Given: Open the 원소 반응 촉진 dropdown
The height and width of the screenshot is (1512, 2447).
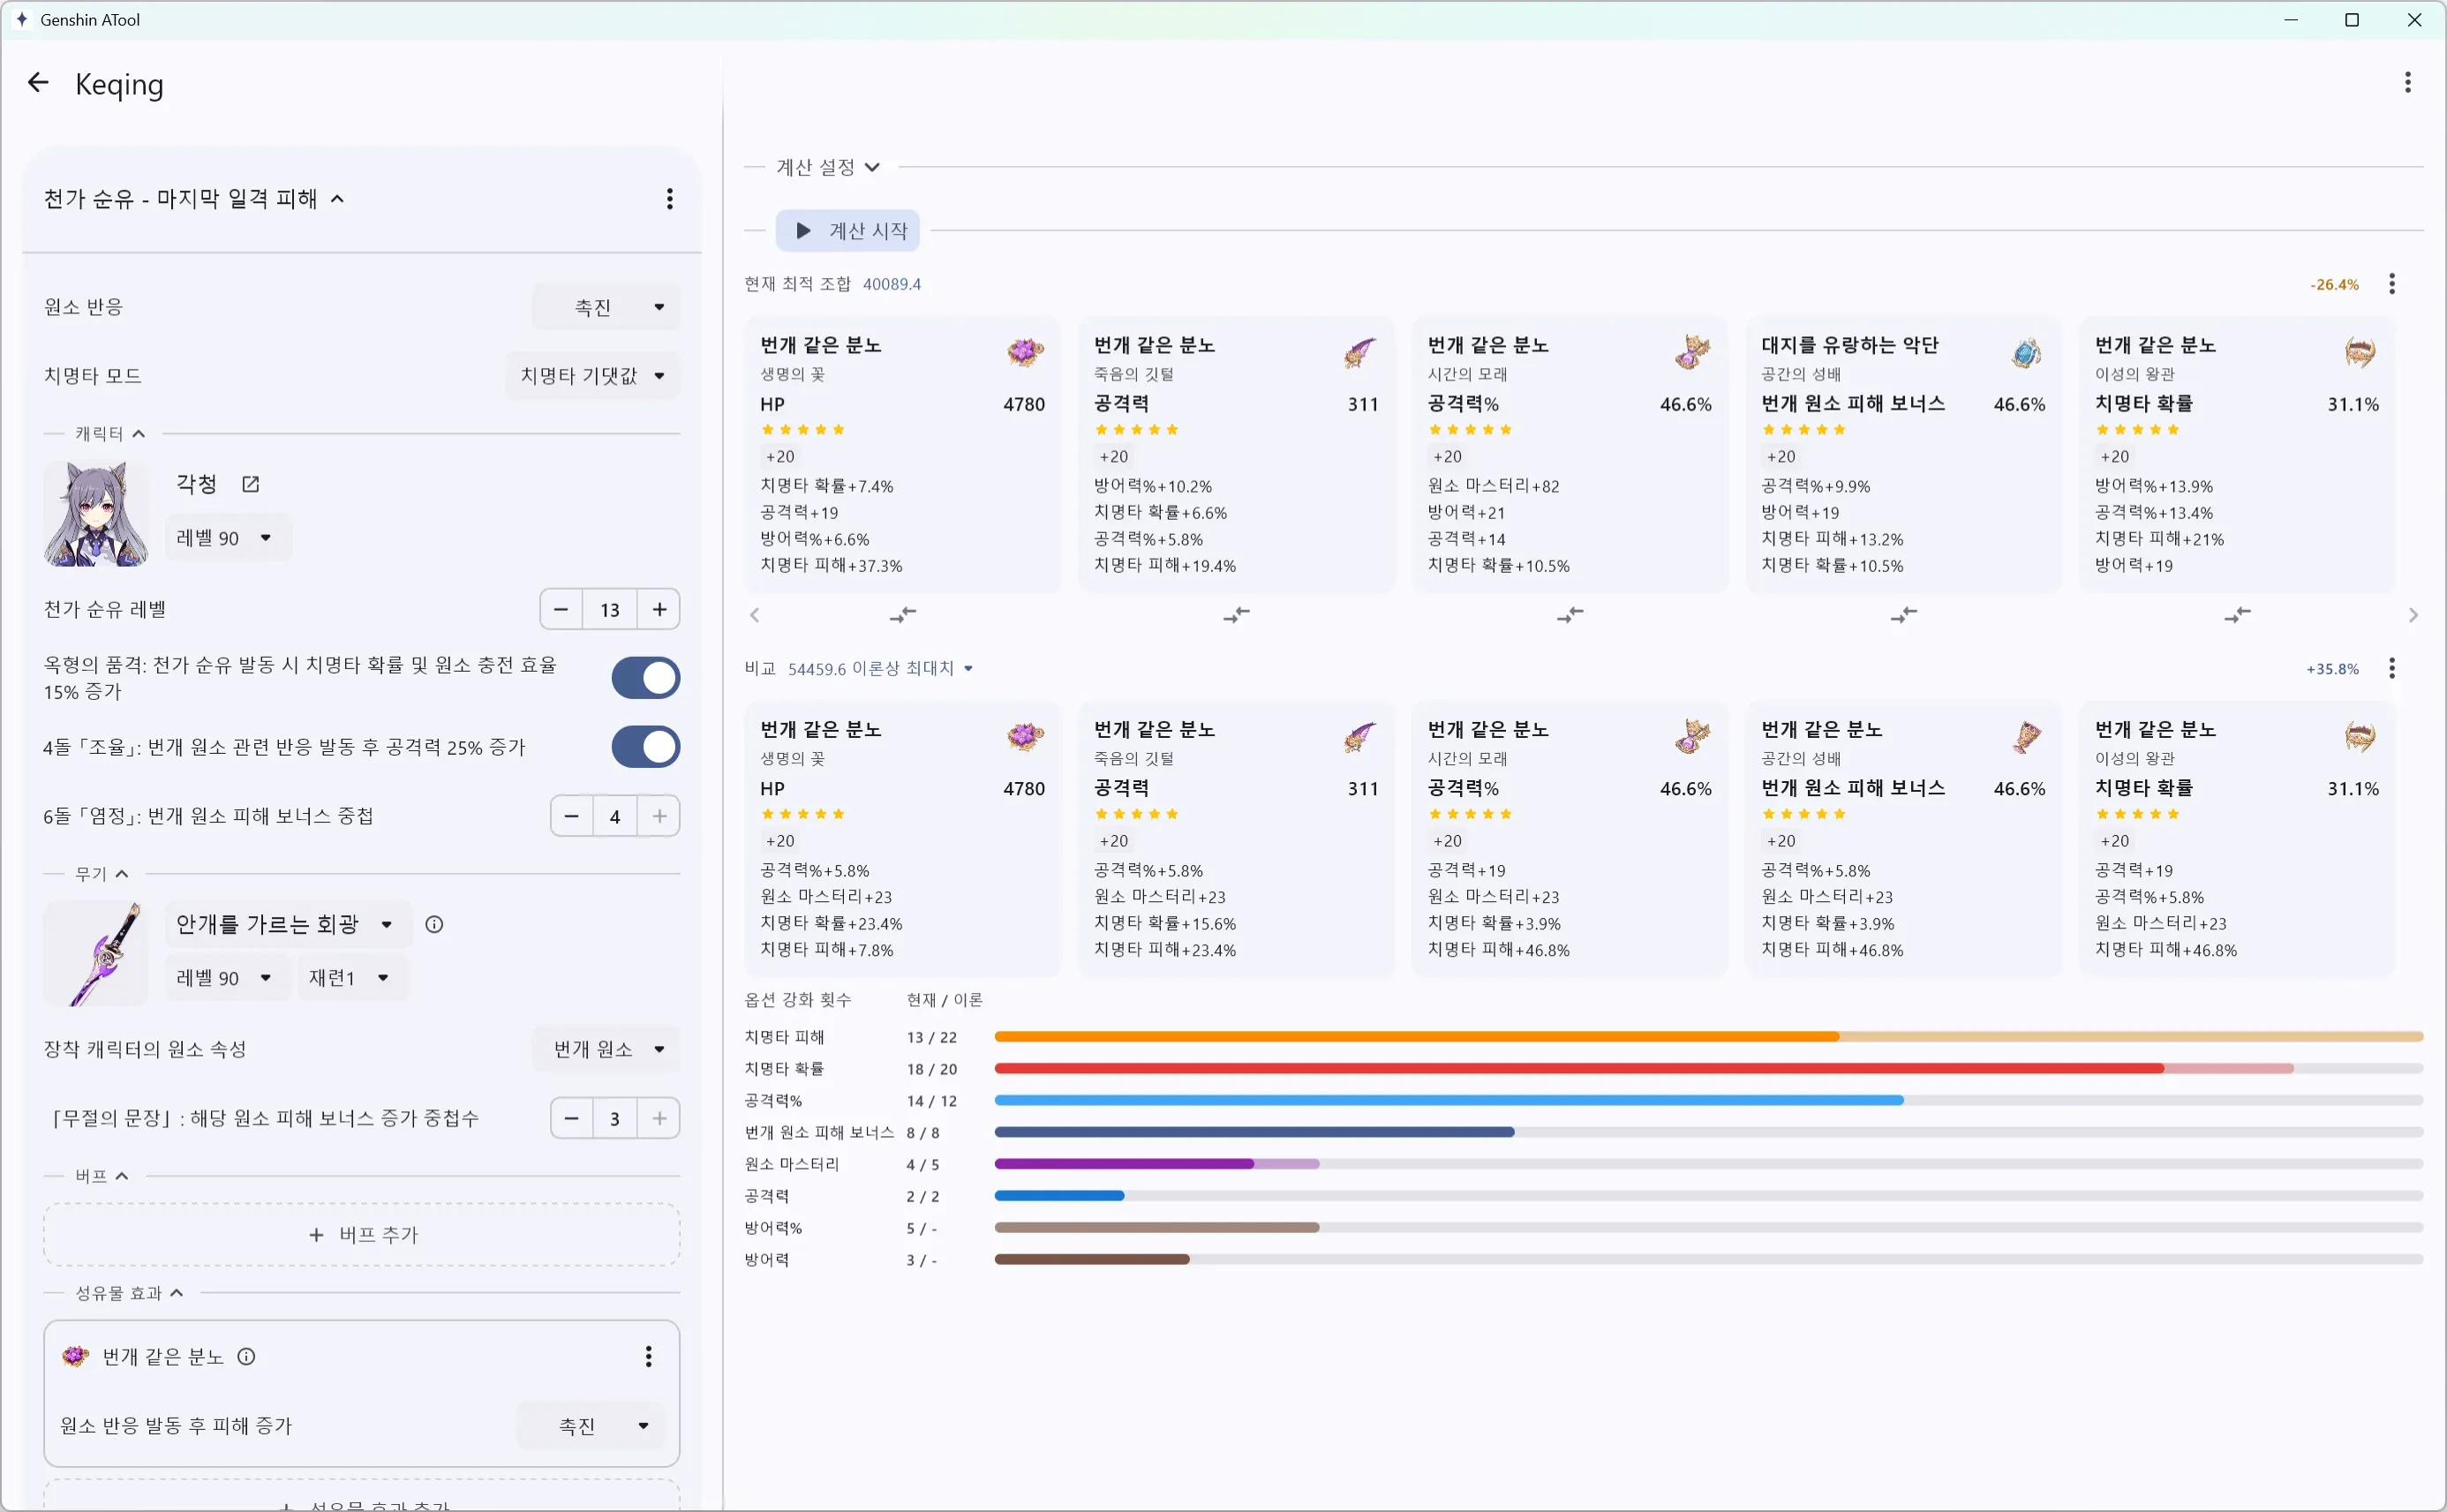Looking at the screenshot, I should (606, 307).
